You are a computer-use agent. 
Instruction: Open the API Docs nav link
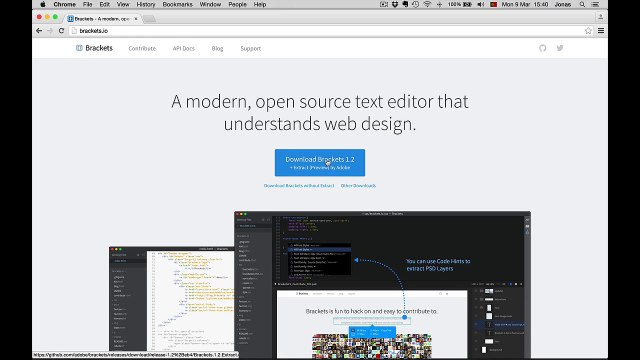(184, 49)
